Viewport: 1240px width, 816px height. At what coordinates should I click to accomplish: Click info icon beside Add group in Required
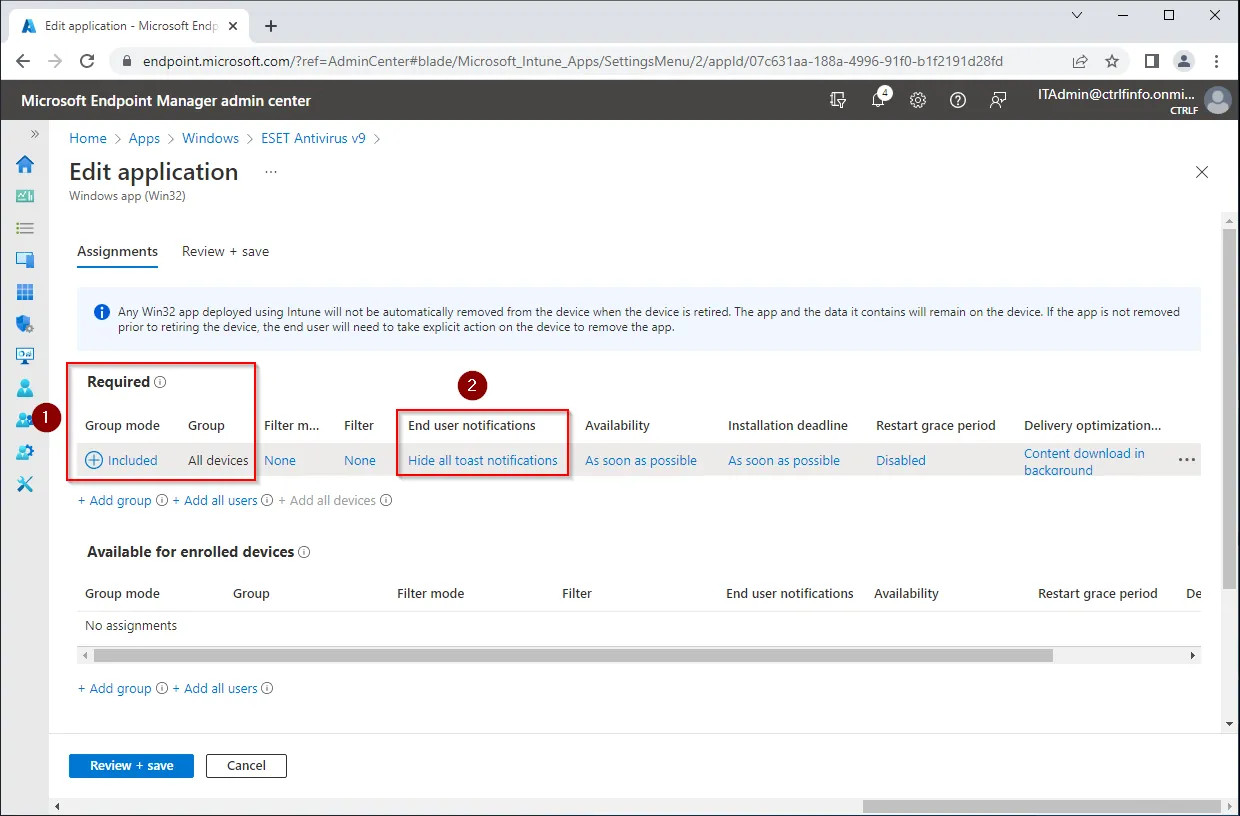(162, 501)
